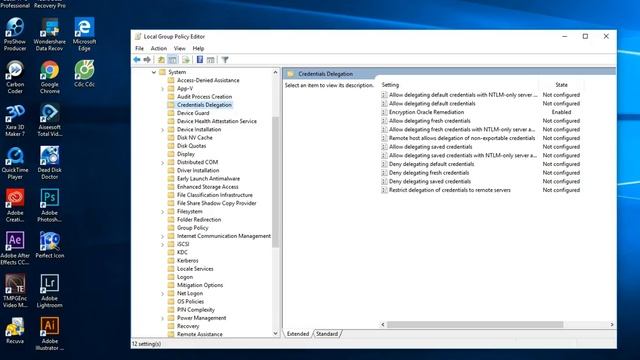
Task: Open the Action menu
Action: pos(159,48)
